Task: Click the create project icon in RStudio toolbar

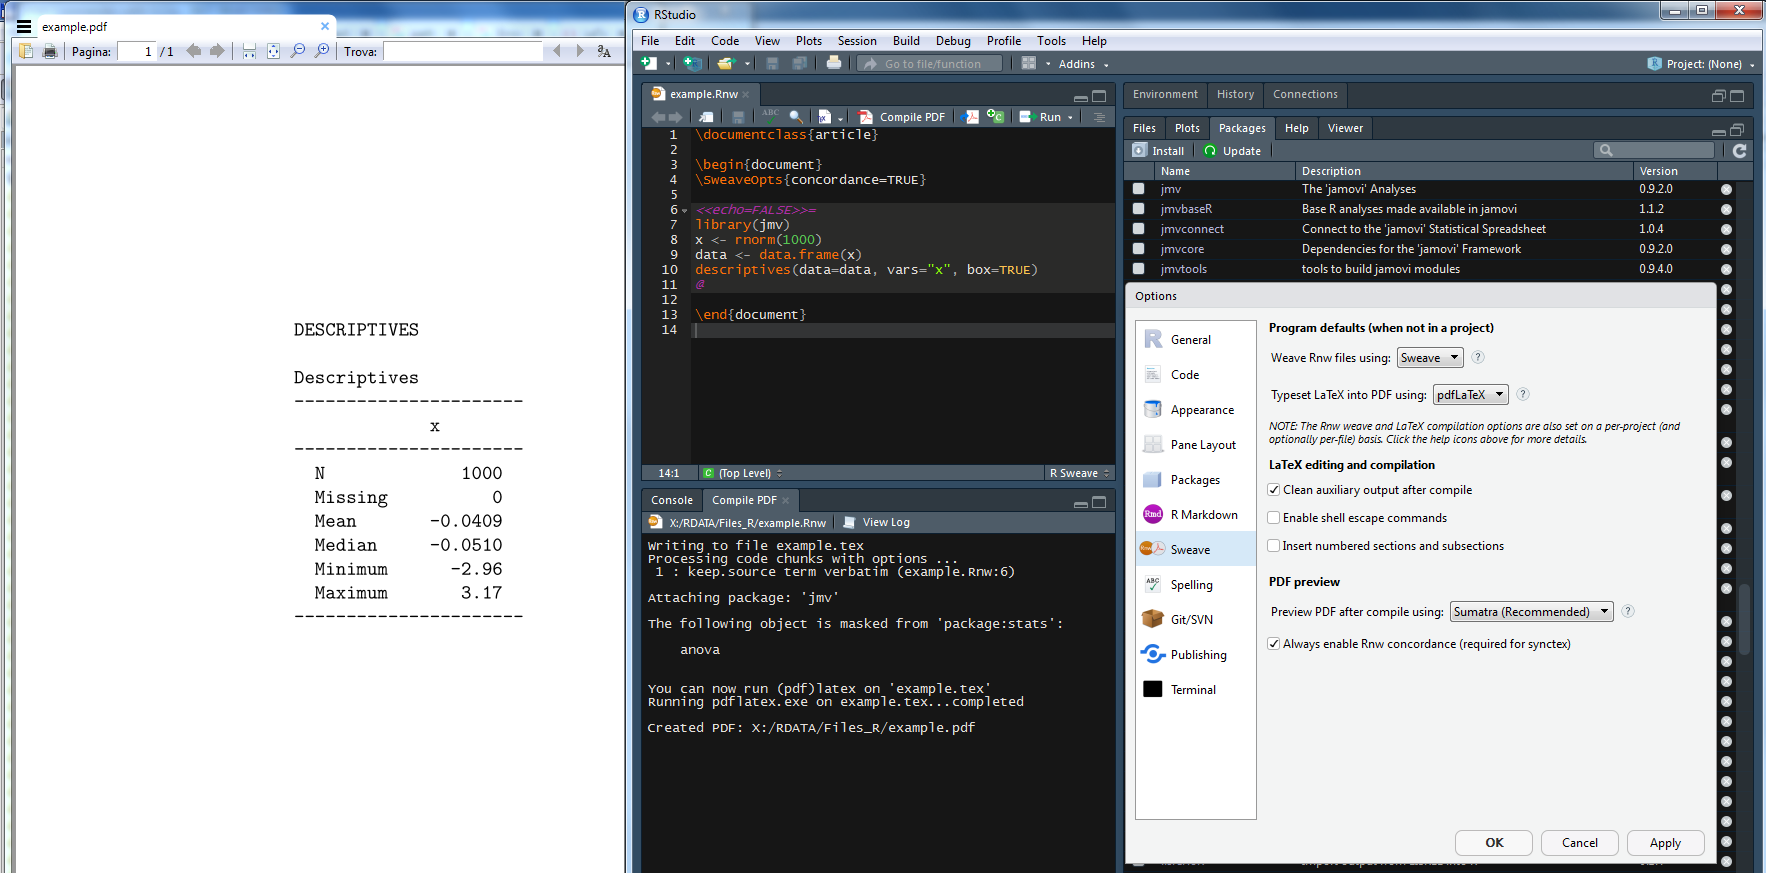Action: pos(692,63)
